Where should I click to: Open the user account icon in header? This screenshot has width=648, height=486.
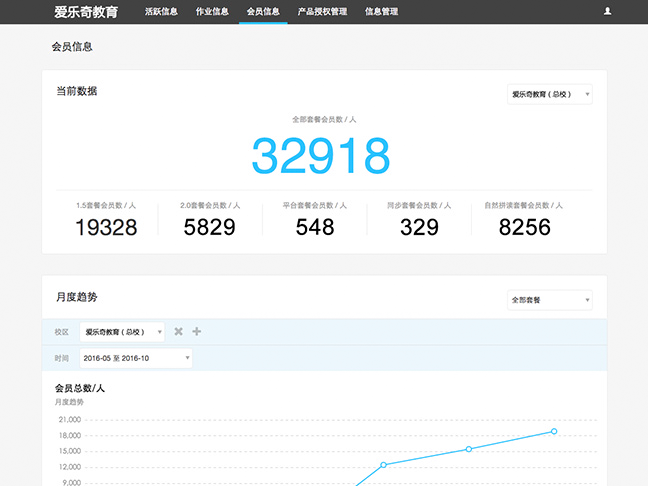tap(607, 12)
